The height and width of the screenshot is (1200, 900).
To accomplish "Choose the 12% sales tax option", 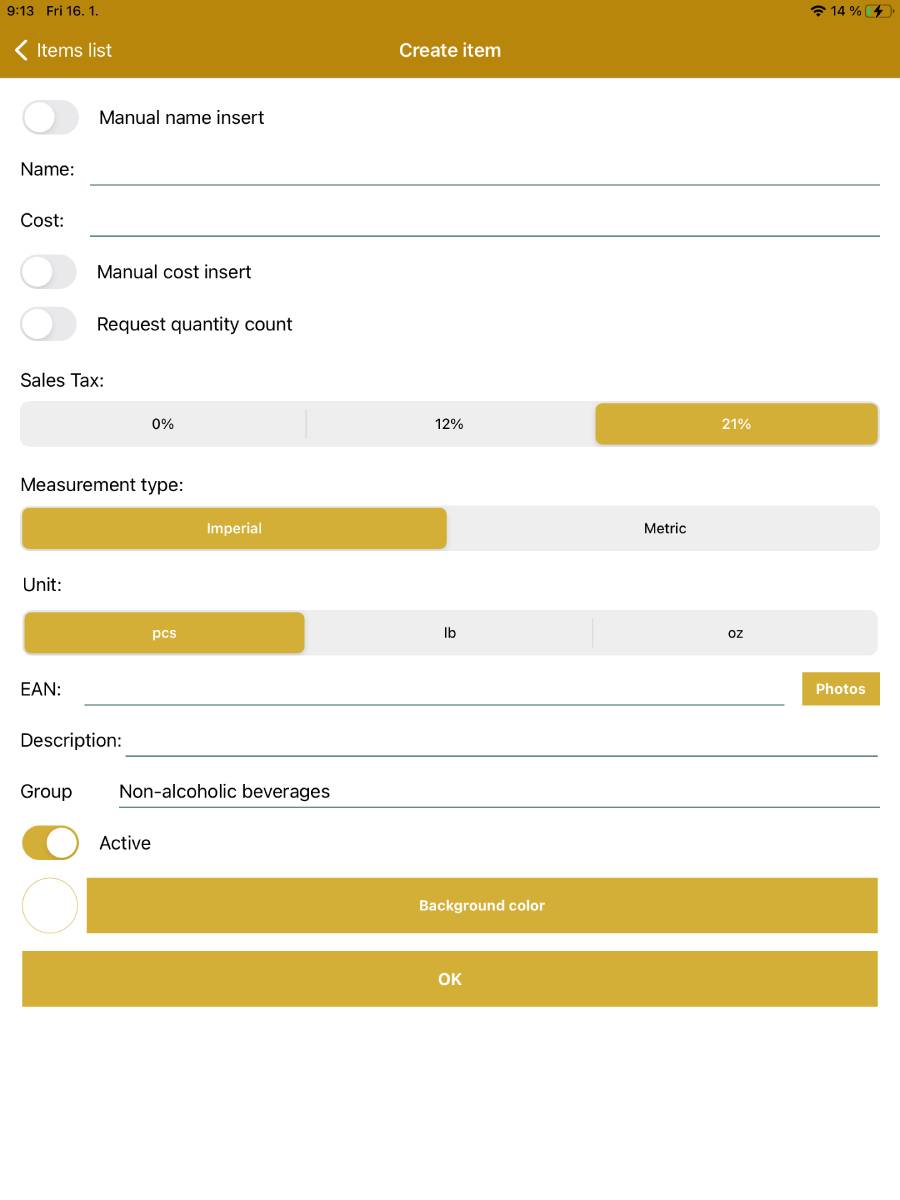I will (x=449, y=423).
